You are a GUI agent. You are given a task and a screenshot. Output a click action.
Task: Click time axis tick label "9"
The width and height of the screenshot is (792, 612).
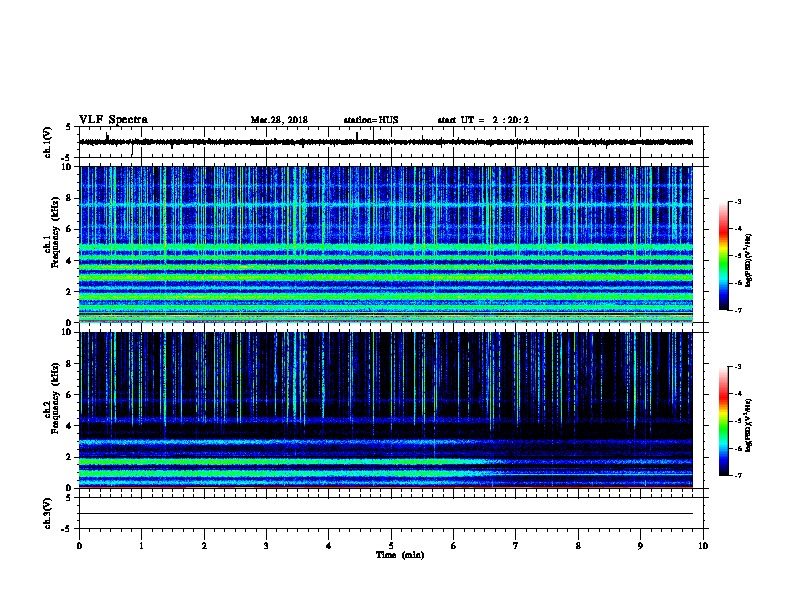640,546
